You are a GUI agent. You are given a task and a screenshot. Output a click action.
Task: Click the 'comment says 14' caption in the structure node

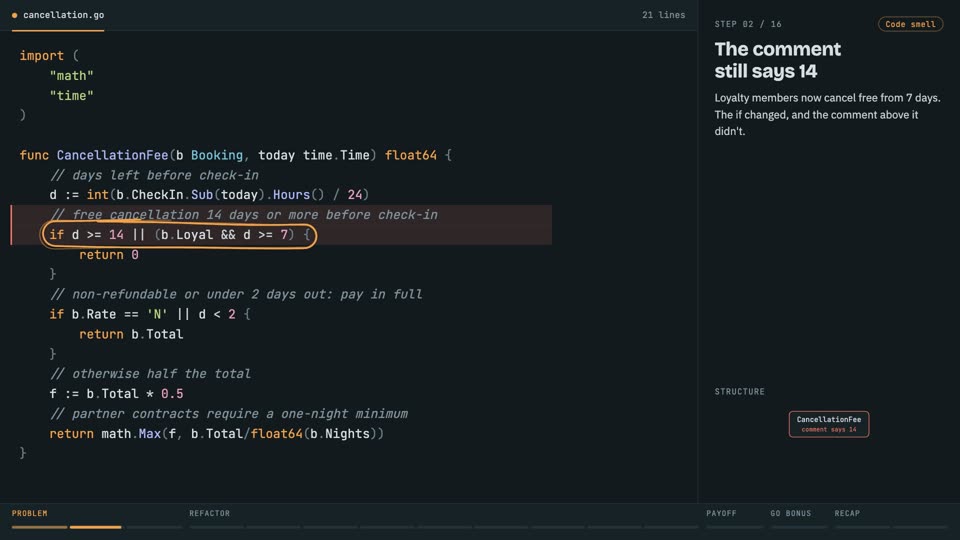point(828,430)
